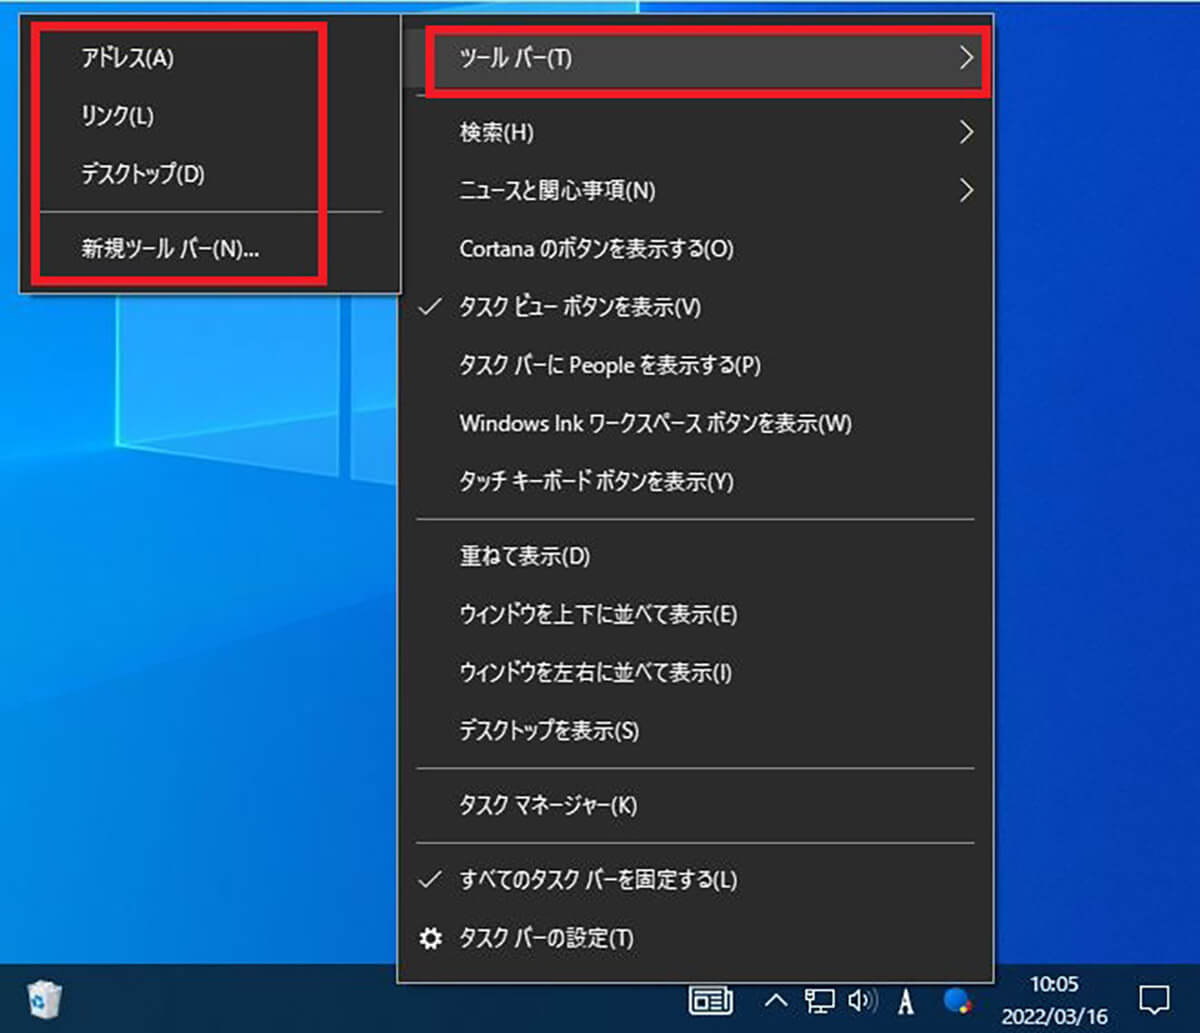The image size is (1200, 1033).
Task: Click the network icon in the system tray
Action: click(820, 998)
